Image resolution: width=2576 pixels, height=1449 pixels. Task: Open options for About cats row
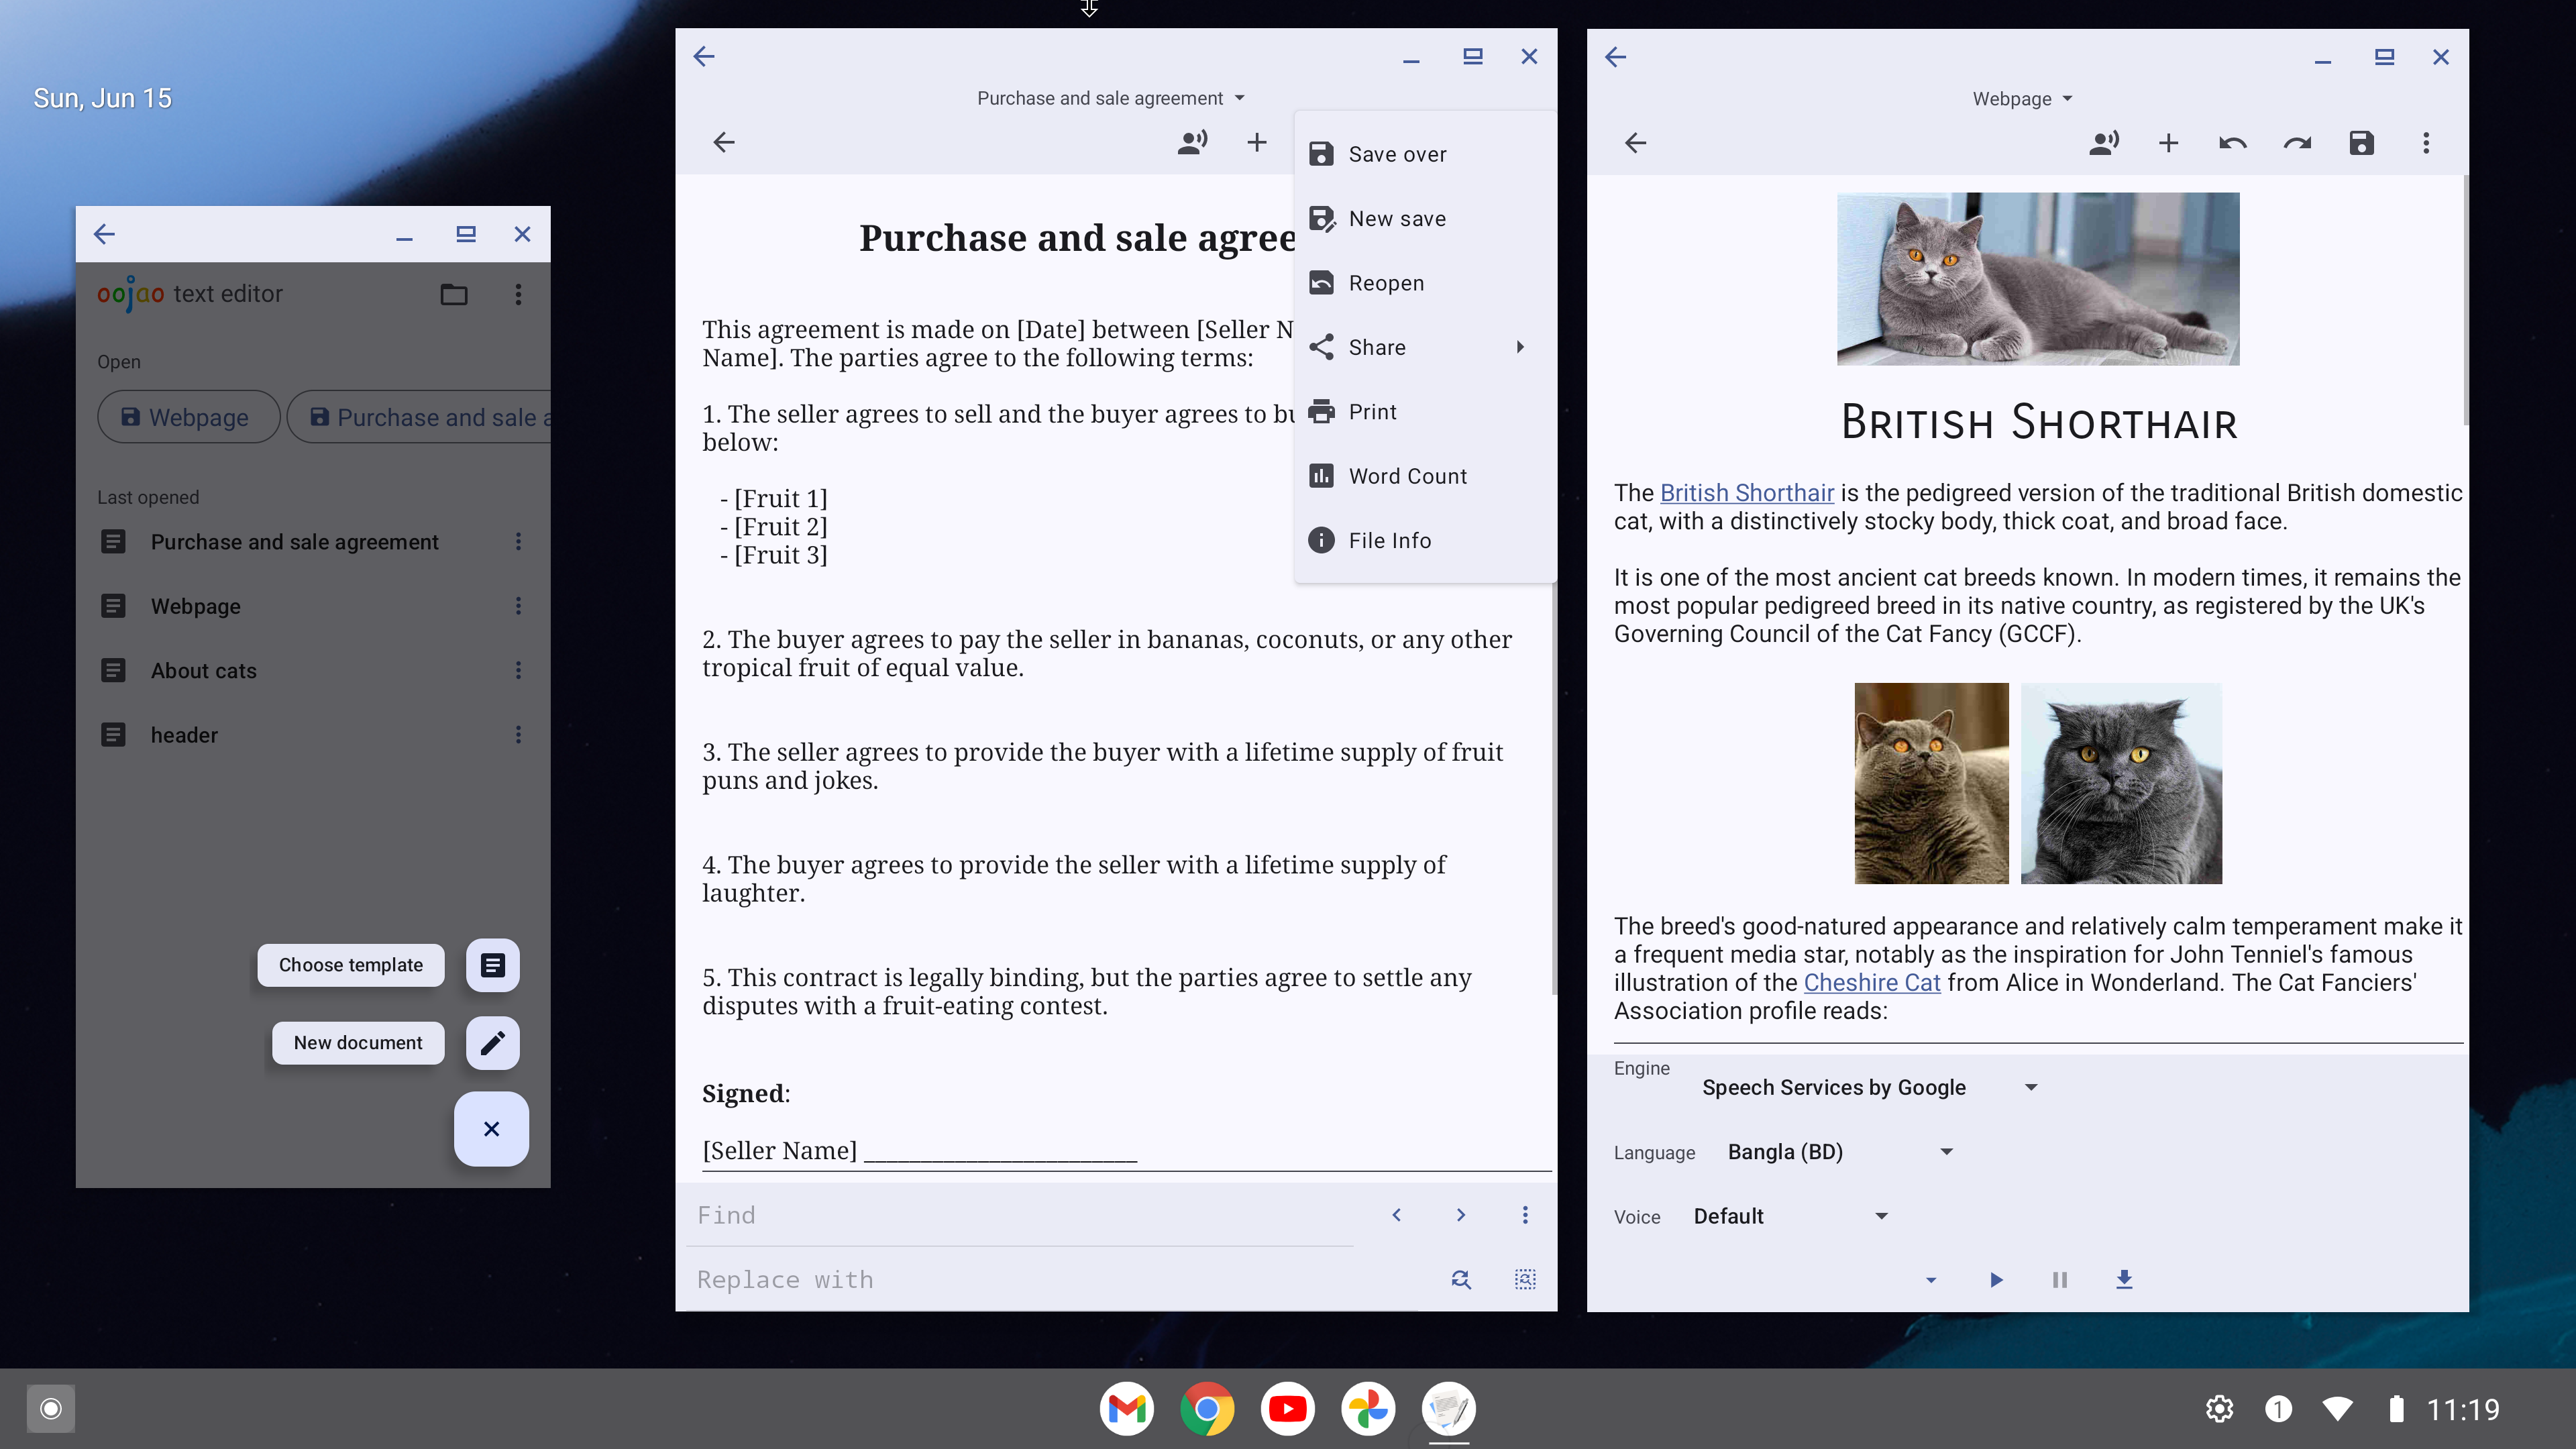coord(518,670)
